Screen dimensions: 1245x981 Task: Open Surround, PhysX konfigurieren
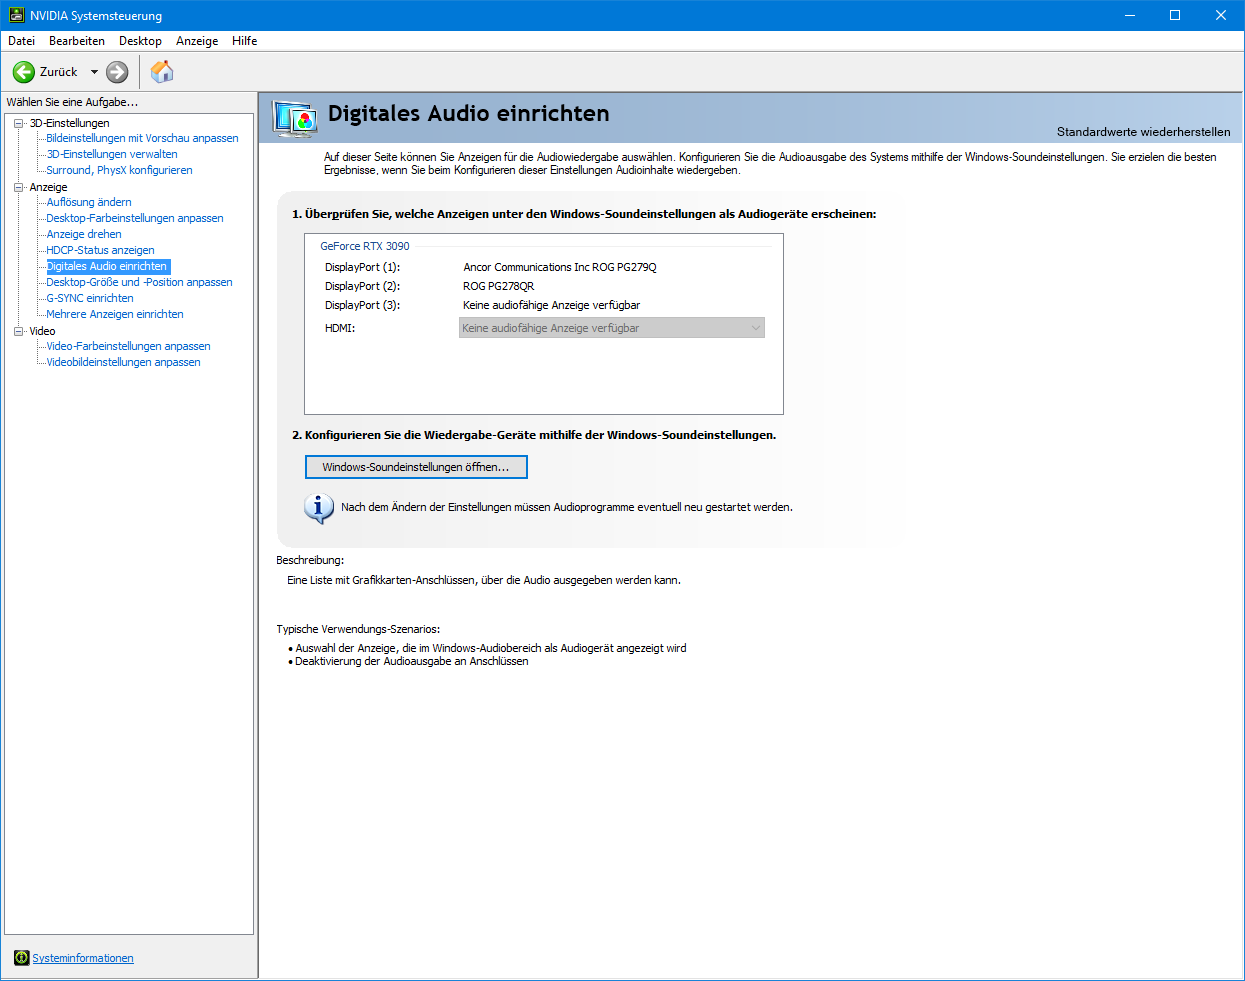click(x=120, y=170)
